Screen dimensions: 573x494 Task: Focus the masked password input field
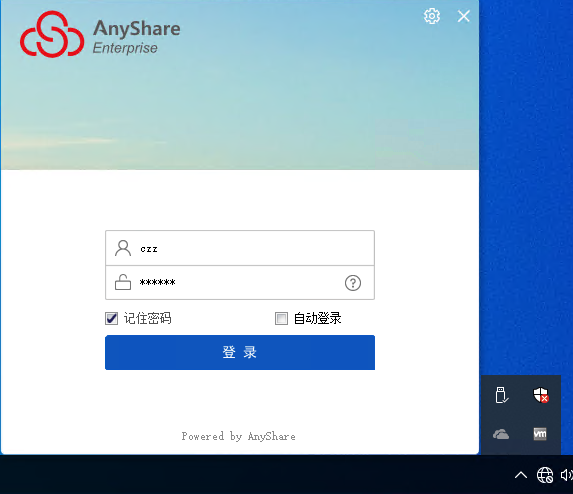(240, 282)
